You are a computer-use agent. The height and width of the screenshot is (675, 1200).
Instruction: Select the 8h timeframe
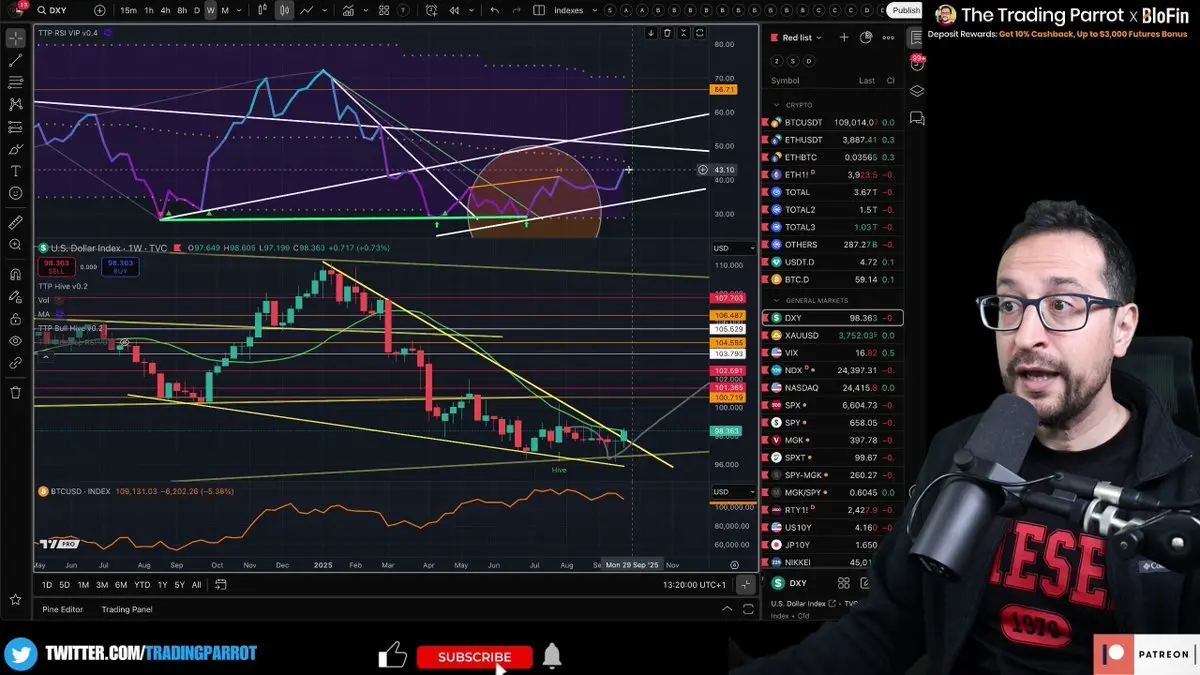(182, 10)
